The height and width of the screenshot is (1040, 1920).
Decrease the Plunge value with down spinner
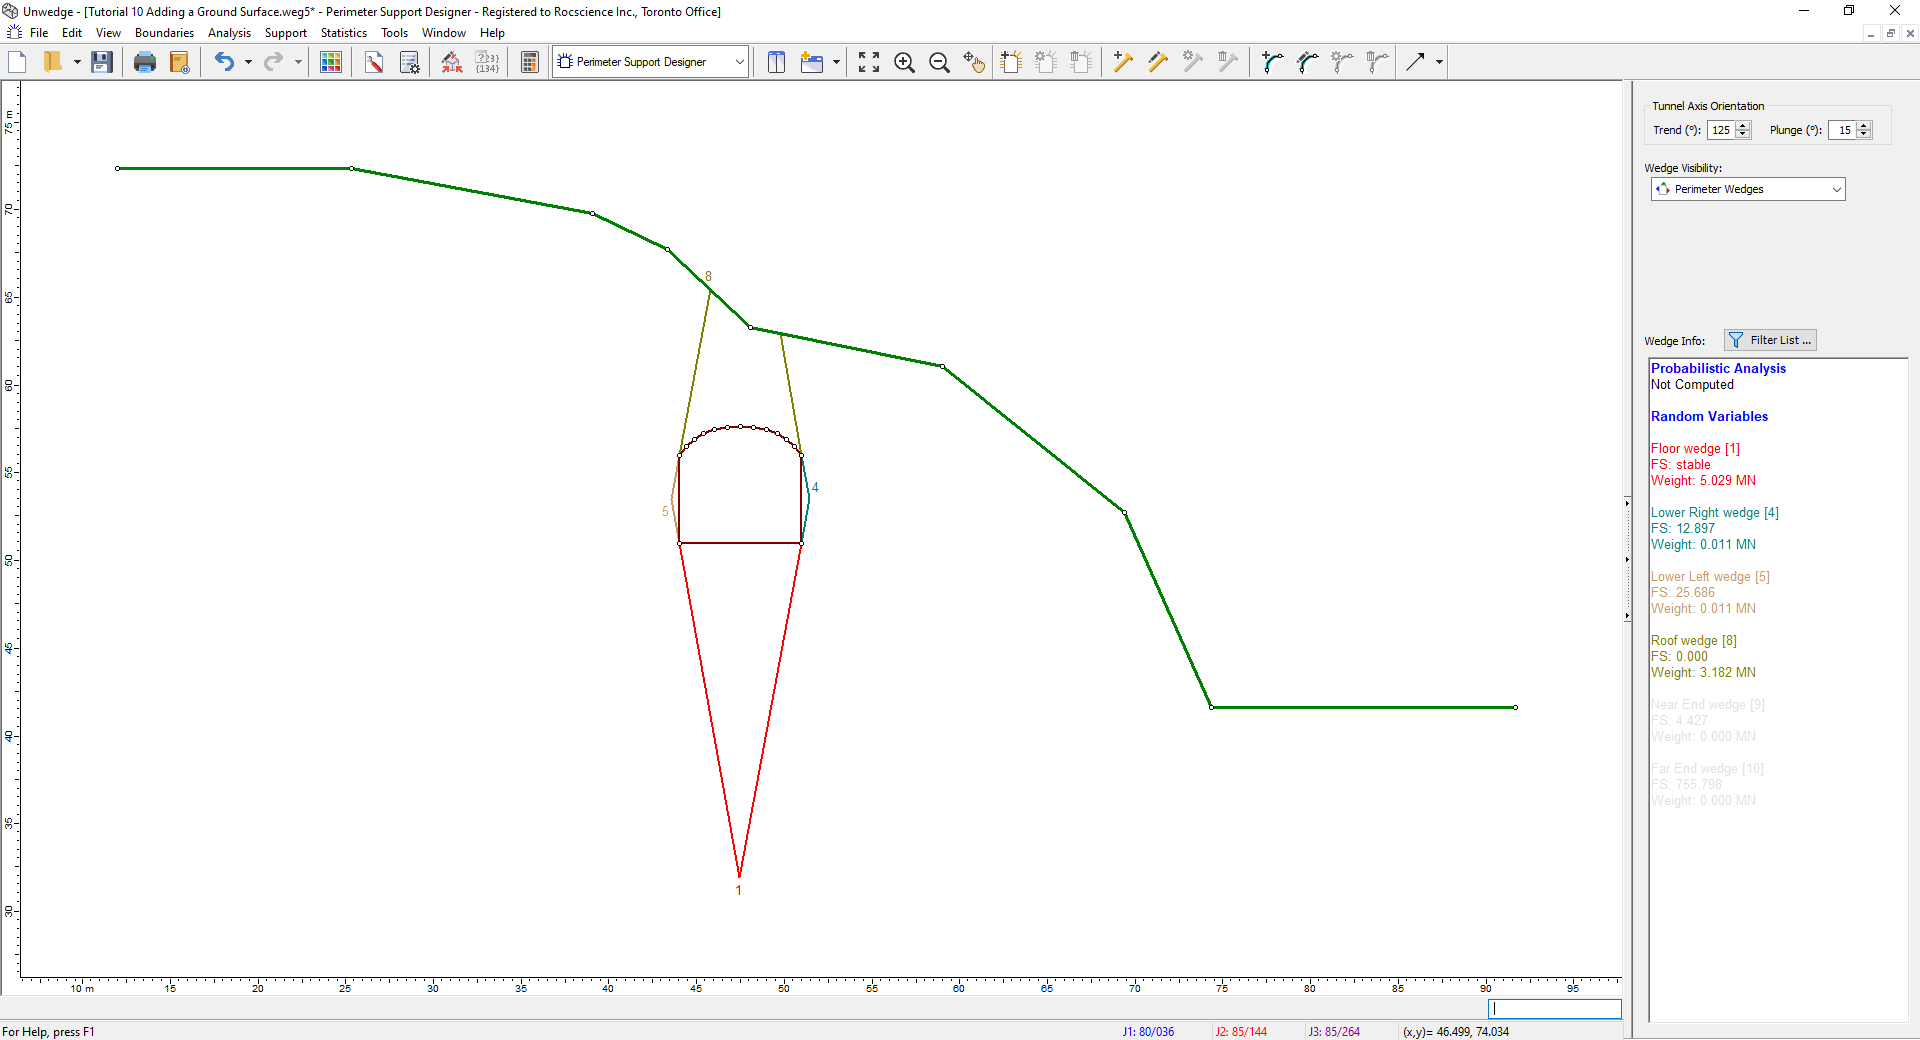(x=1864, y=134)
